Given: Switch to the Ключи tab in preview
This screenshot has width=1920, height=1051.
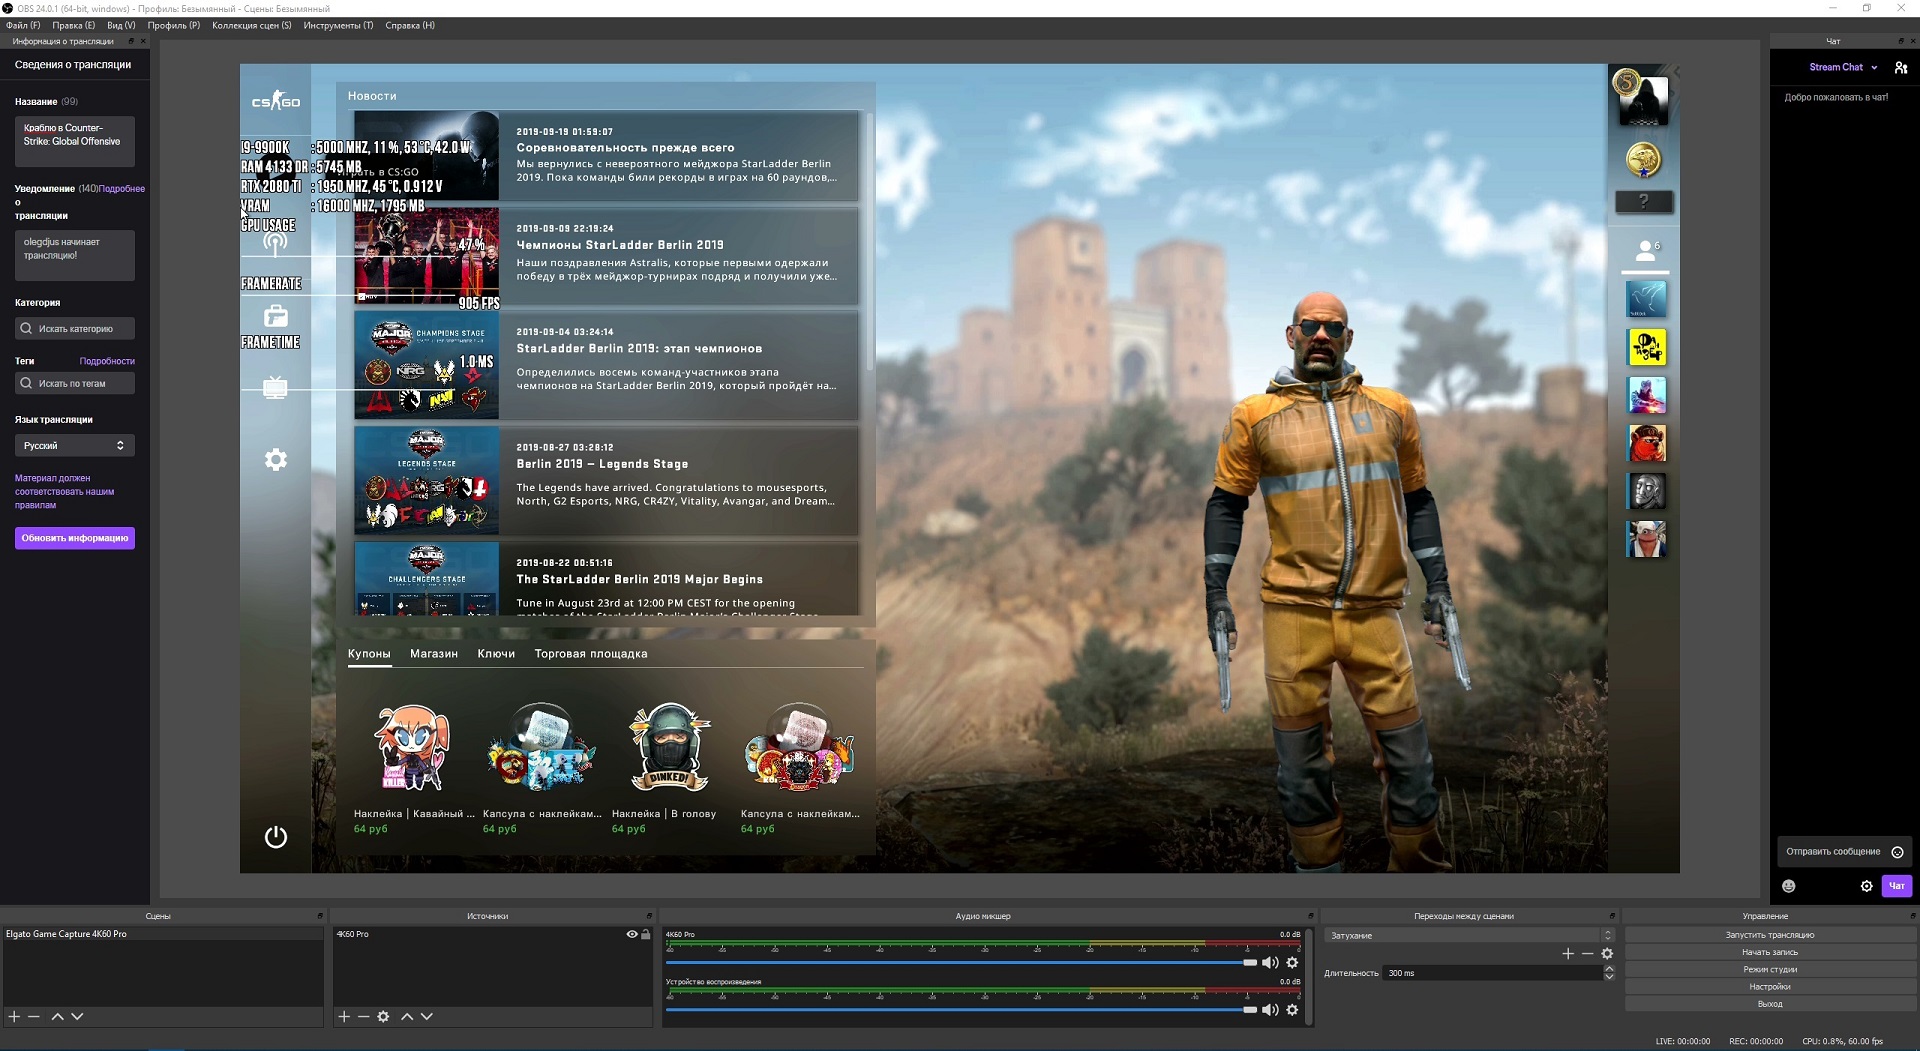Looking at the screenshot, I should coord(496,654).
